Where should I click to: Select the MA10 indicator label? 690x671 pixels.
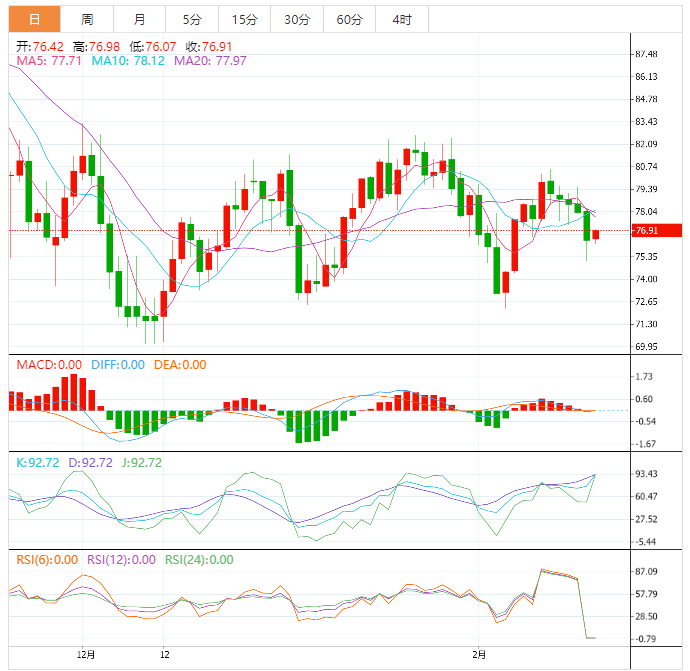128,61
